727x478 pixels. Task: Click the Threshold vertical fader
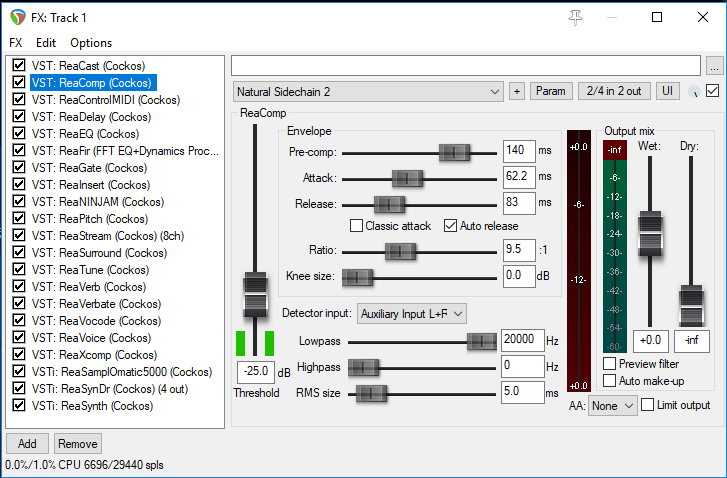(255, 294)
